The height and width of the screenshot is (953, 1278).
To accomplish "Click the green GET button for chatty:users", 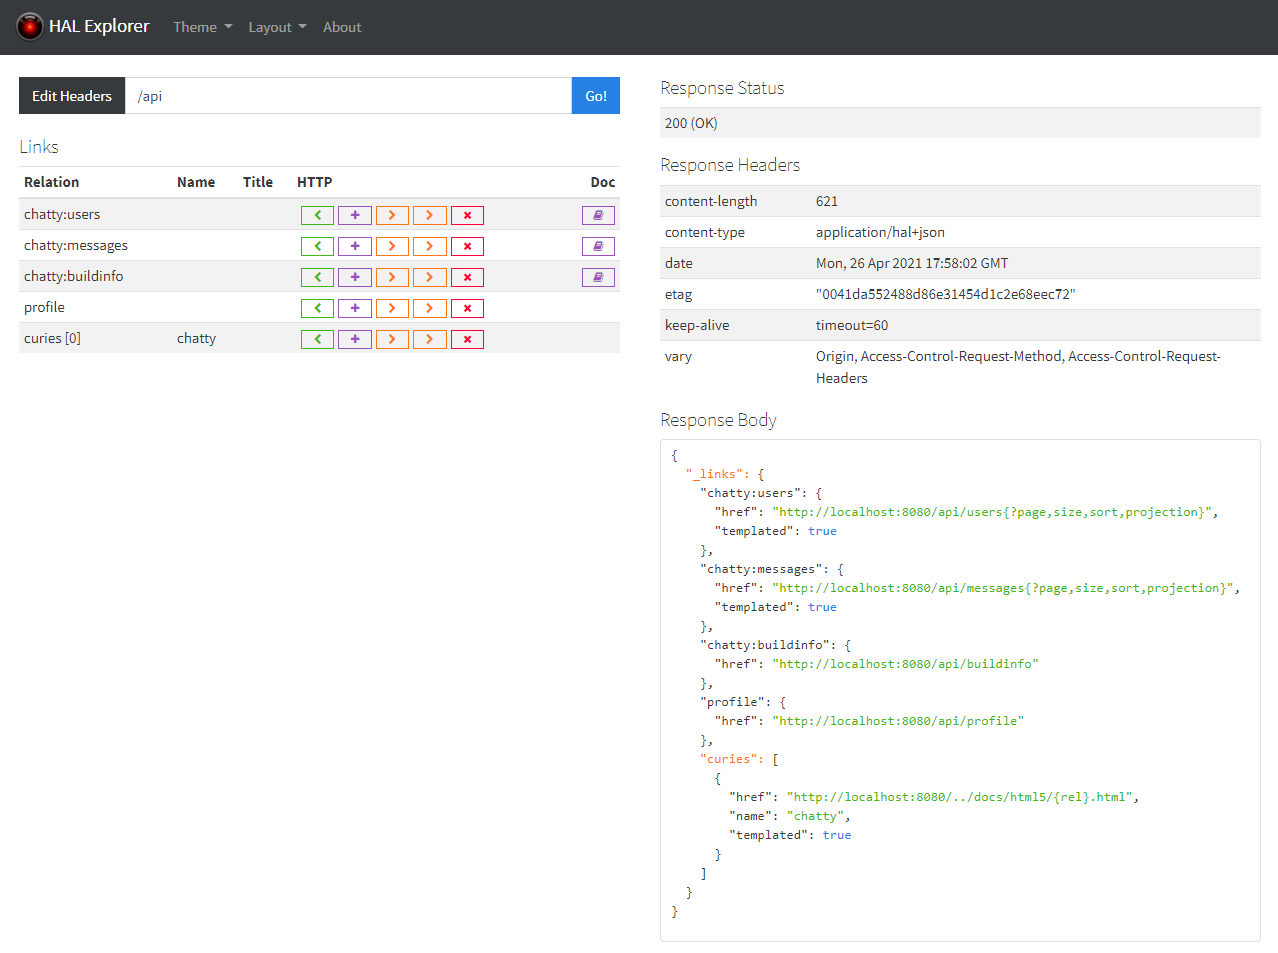I will [x=317, y=215].
